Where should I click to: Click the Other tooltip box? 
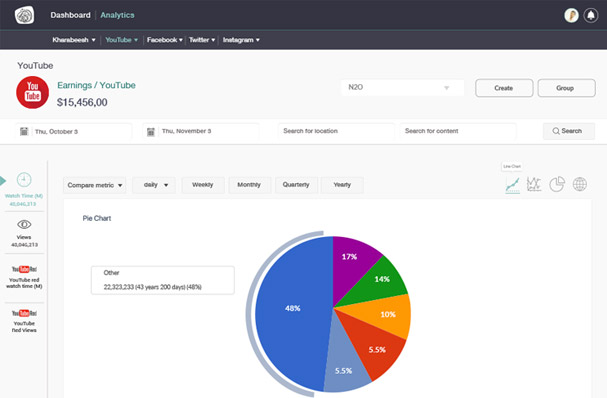click(163, 280)
